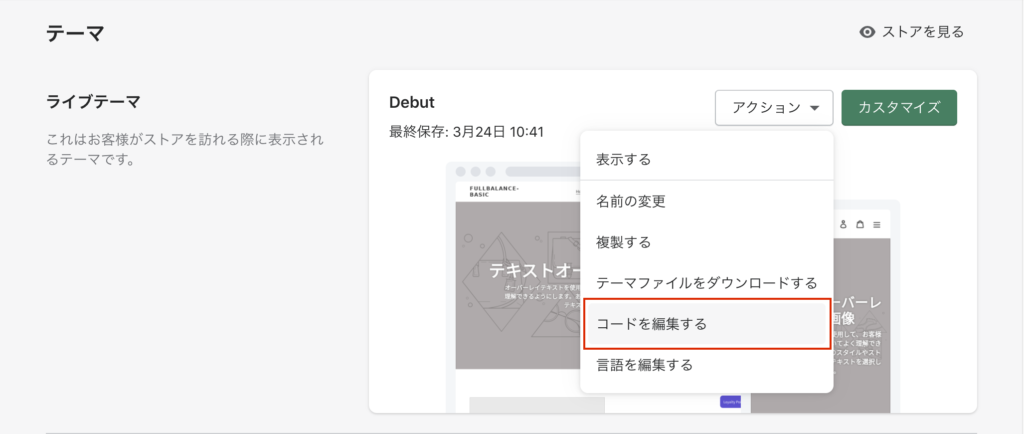Screen dimensions: 1024x434
Task: Click the dropdown caret on アクション button
Action: tap(815, 108)
